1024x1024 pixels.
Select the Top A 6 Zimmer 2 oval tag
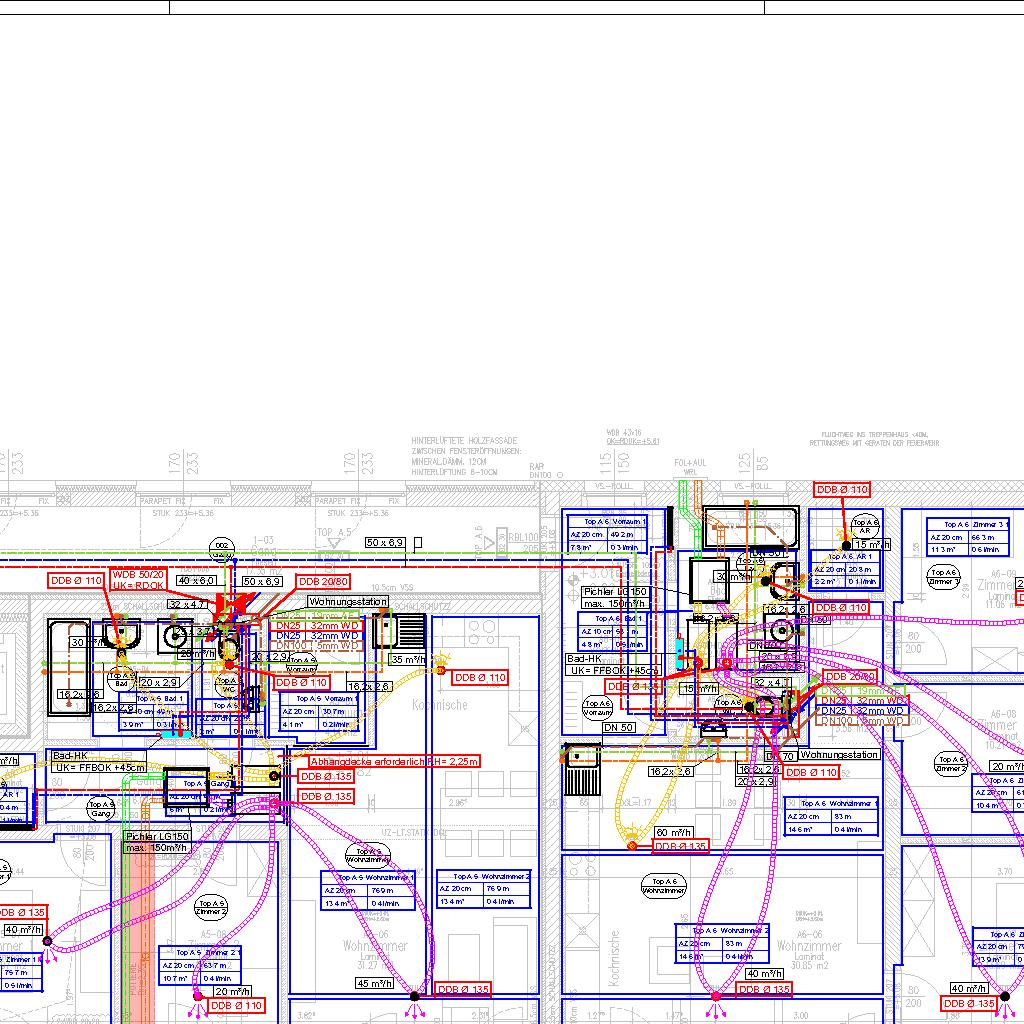tap(951, 767)
